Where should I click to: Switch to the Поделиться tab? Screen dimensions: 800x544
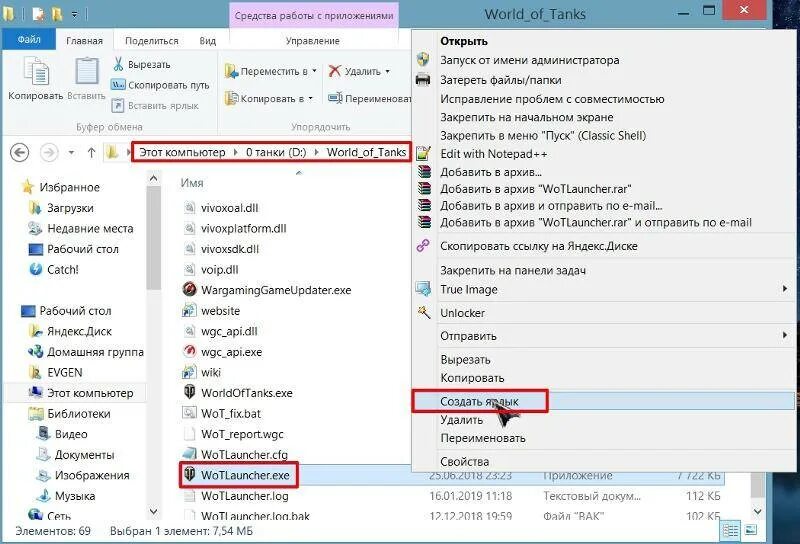tap(152, 40)
